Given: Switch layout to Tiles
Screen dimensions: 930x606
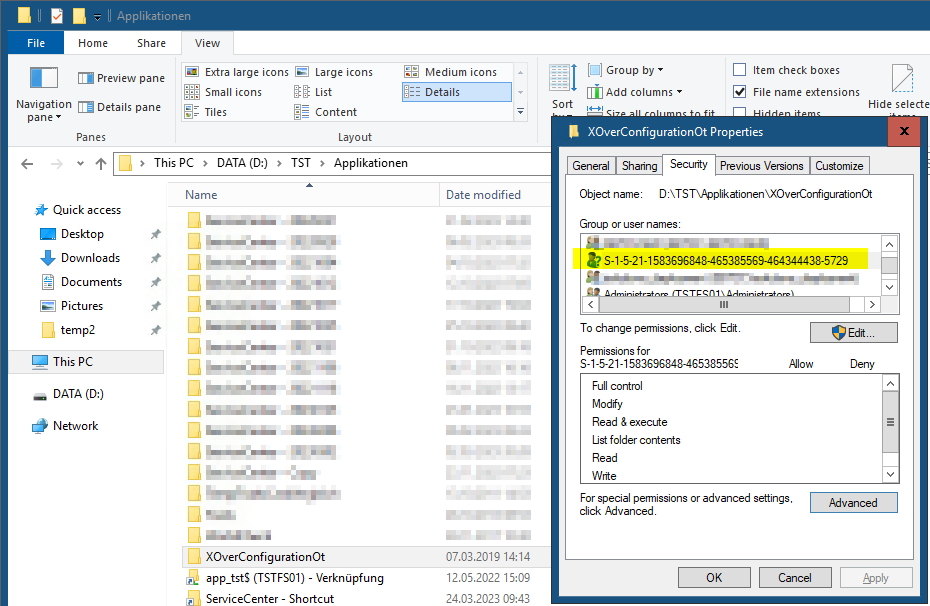Looking at the screenshot, I should [x=206, y=112].
